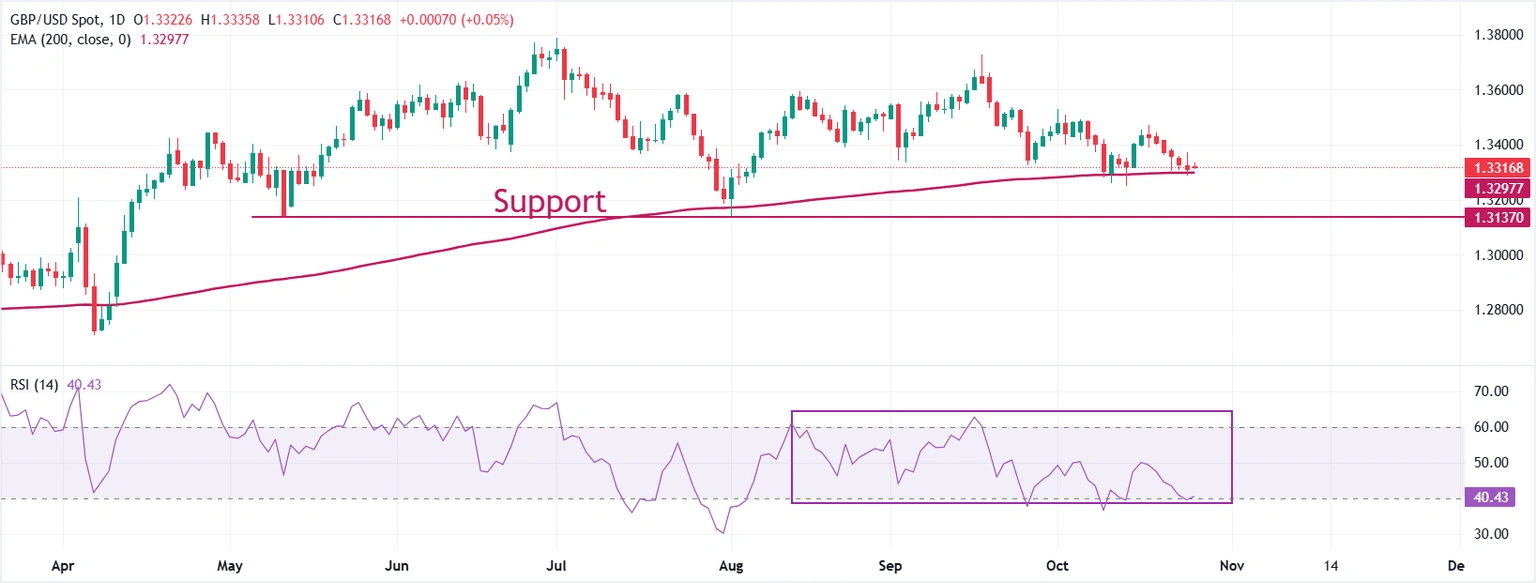This screenshot has width=1536, height=583.
Task: Click the RSI (14) indicator legend
Action: (x=34, y=384)
